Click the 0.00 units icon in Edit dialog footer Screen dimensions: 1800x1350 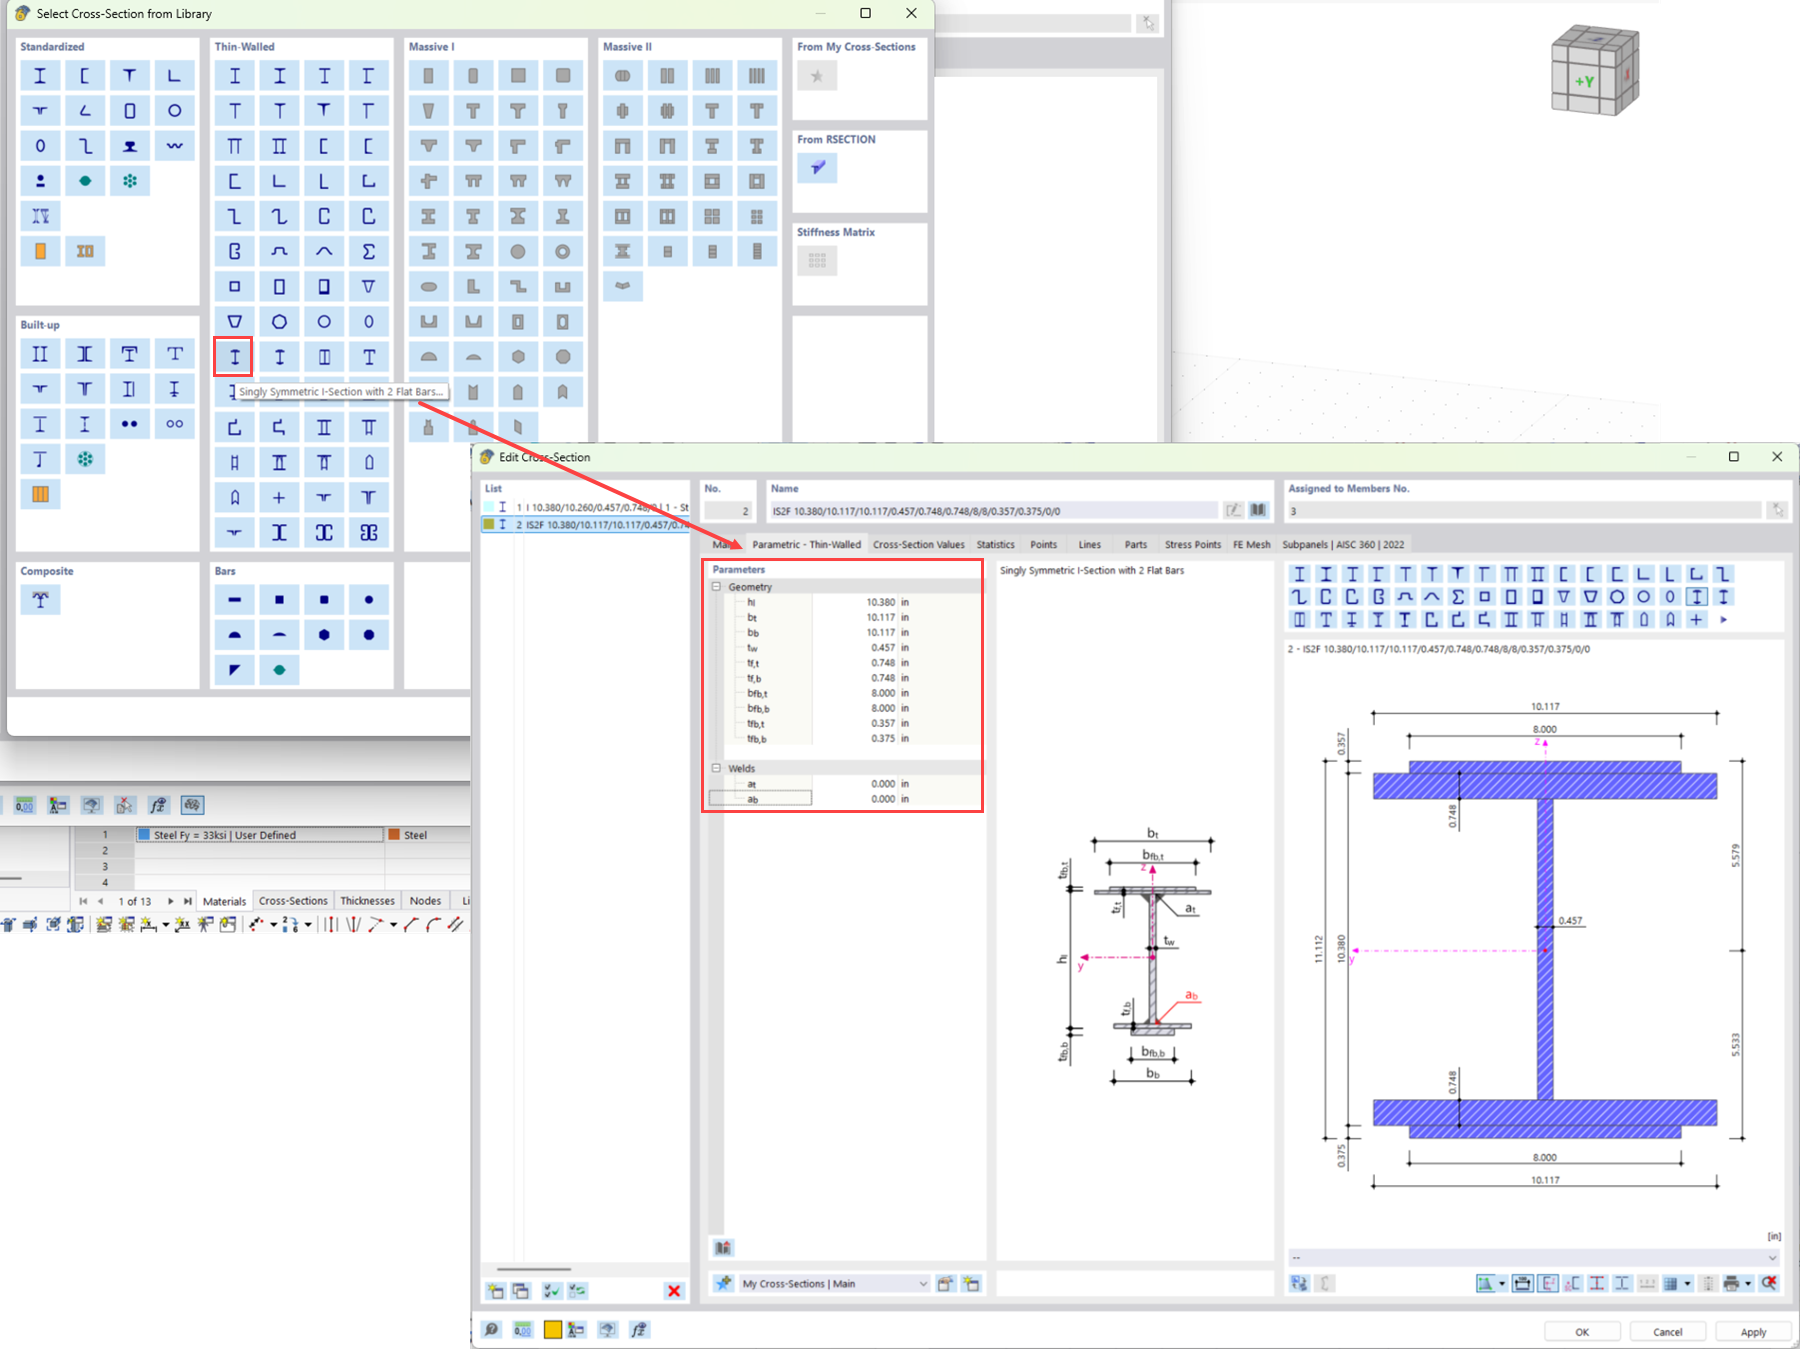522,1329
